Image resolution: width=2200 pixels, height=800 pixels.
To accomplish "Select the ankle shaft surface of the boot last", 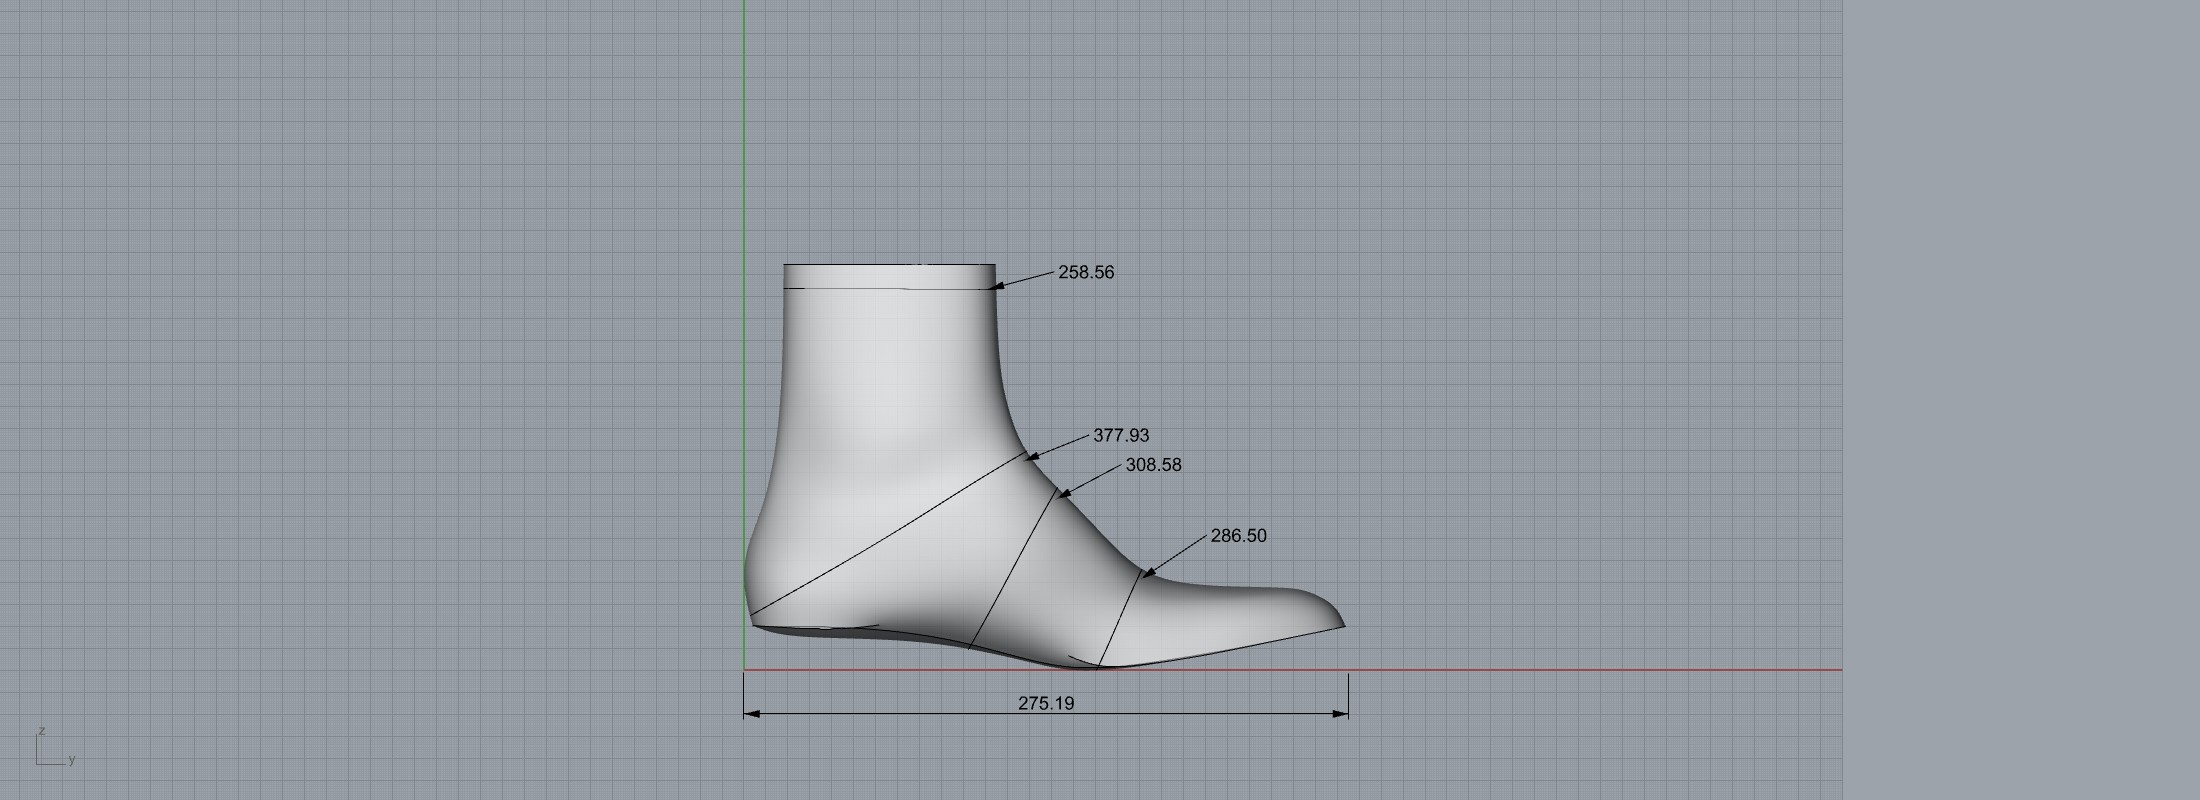I will 890,380.
